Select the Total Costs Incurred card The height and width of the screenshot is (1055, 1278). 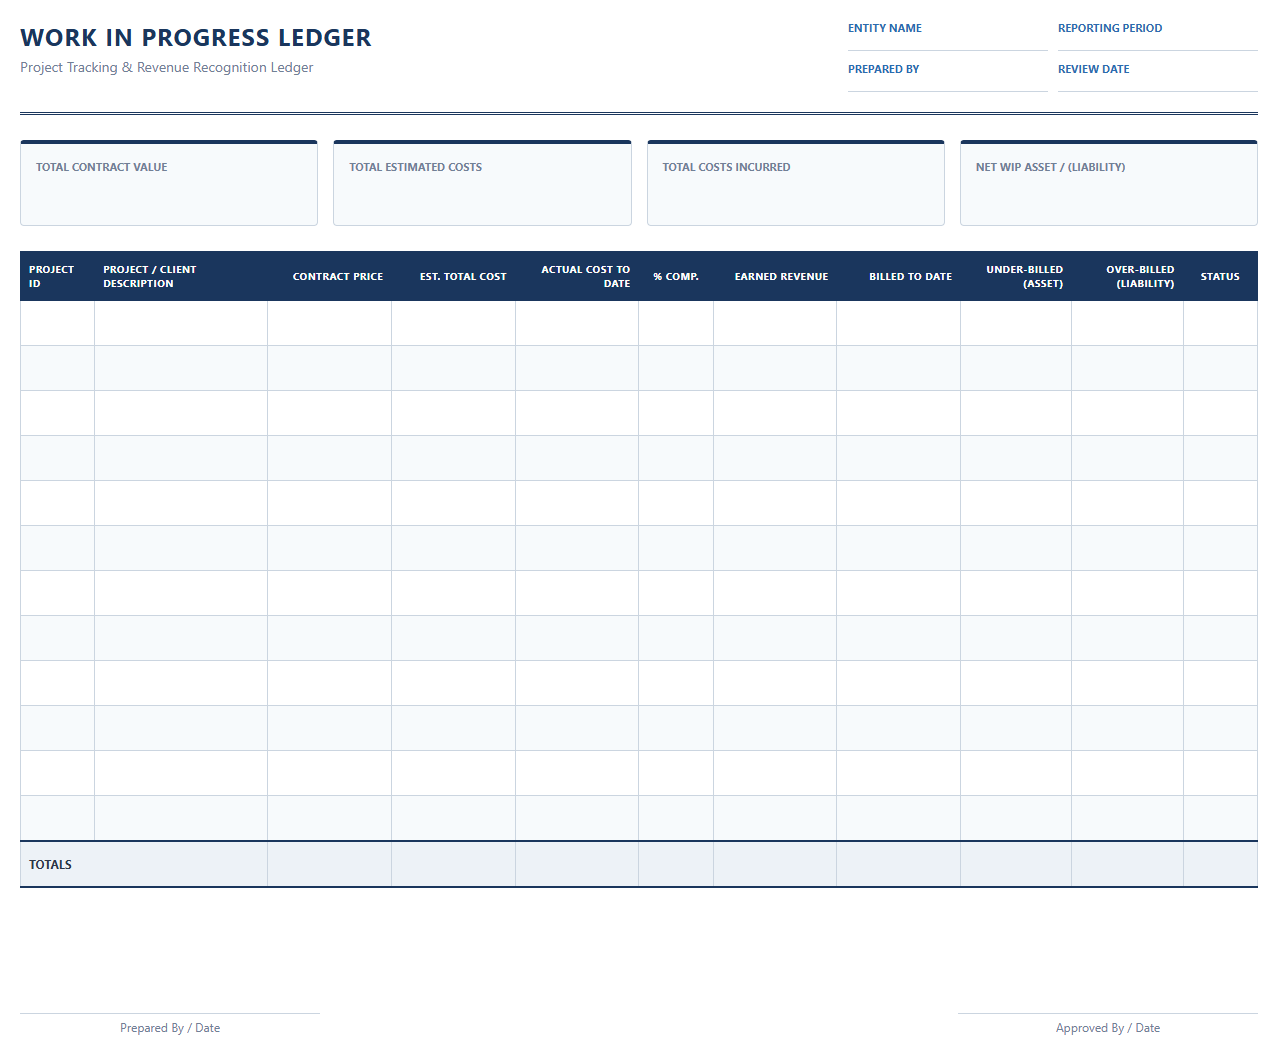pos(796,183)
